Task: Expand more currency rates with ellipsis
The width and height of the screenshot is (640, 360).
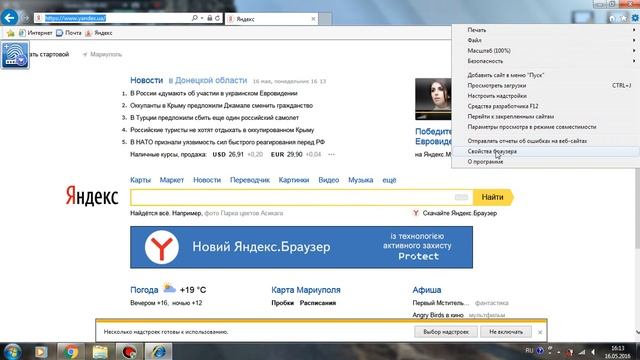Action: 331,155
